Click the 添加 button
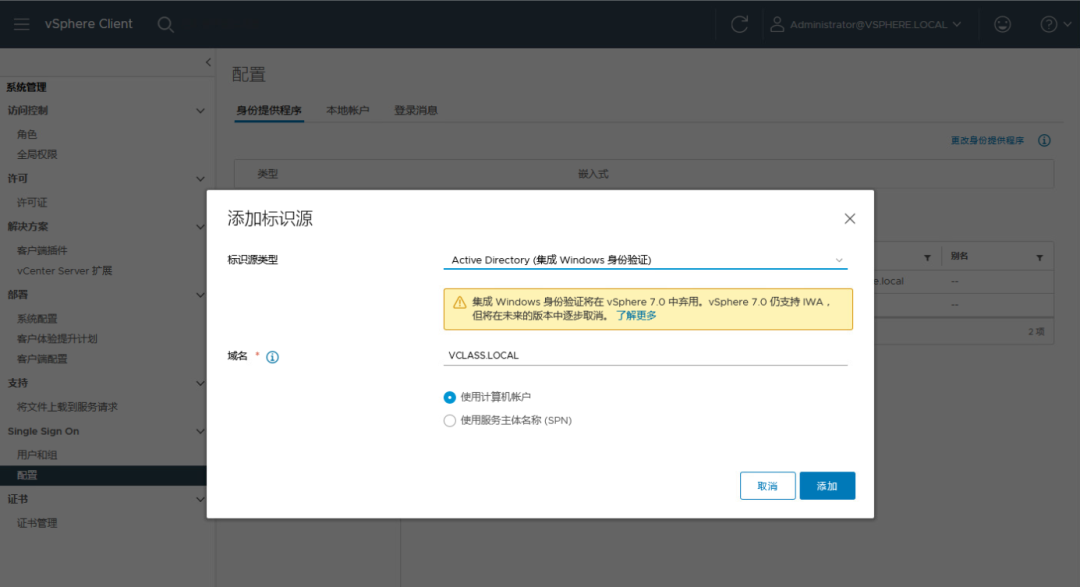The image size is (1080, 587). coord(827,486)
